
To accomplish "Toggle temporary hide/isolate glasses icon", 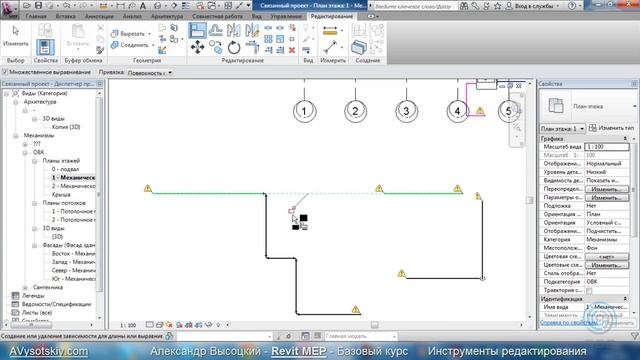I will [x=208, y=325].
